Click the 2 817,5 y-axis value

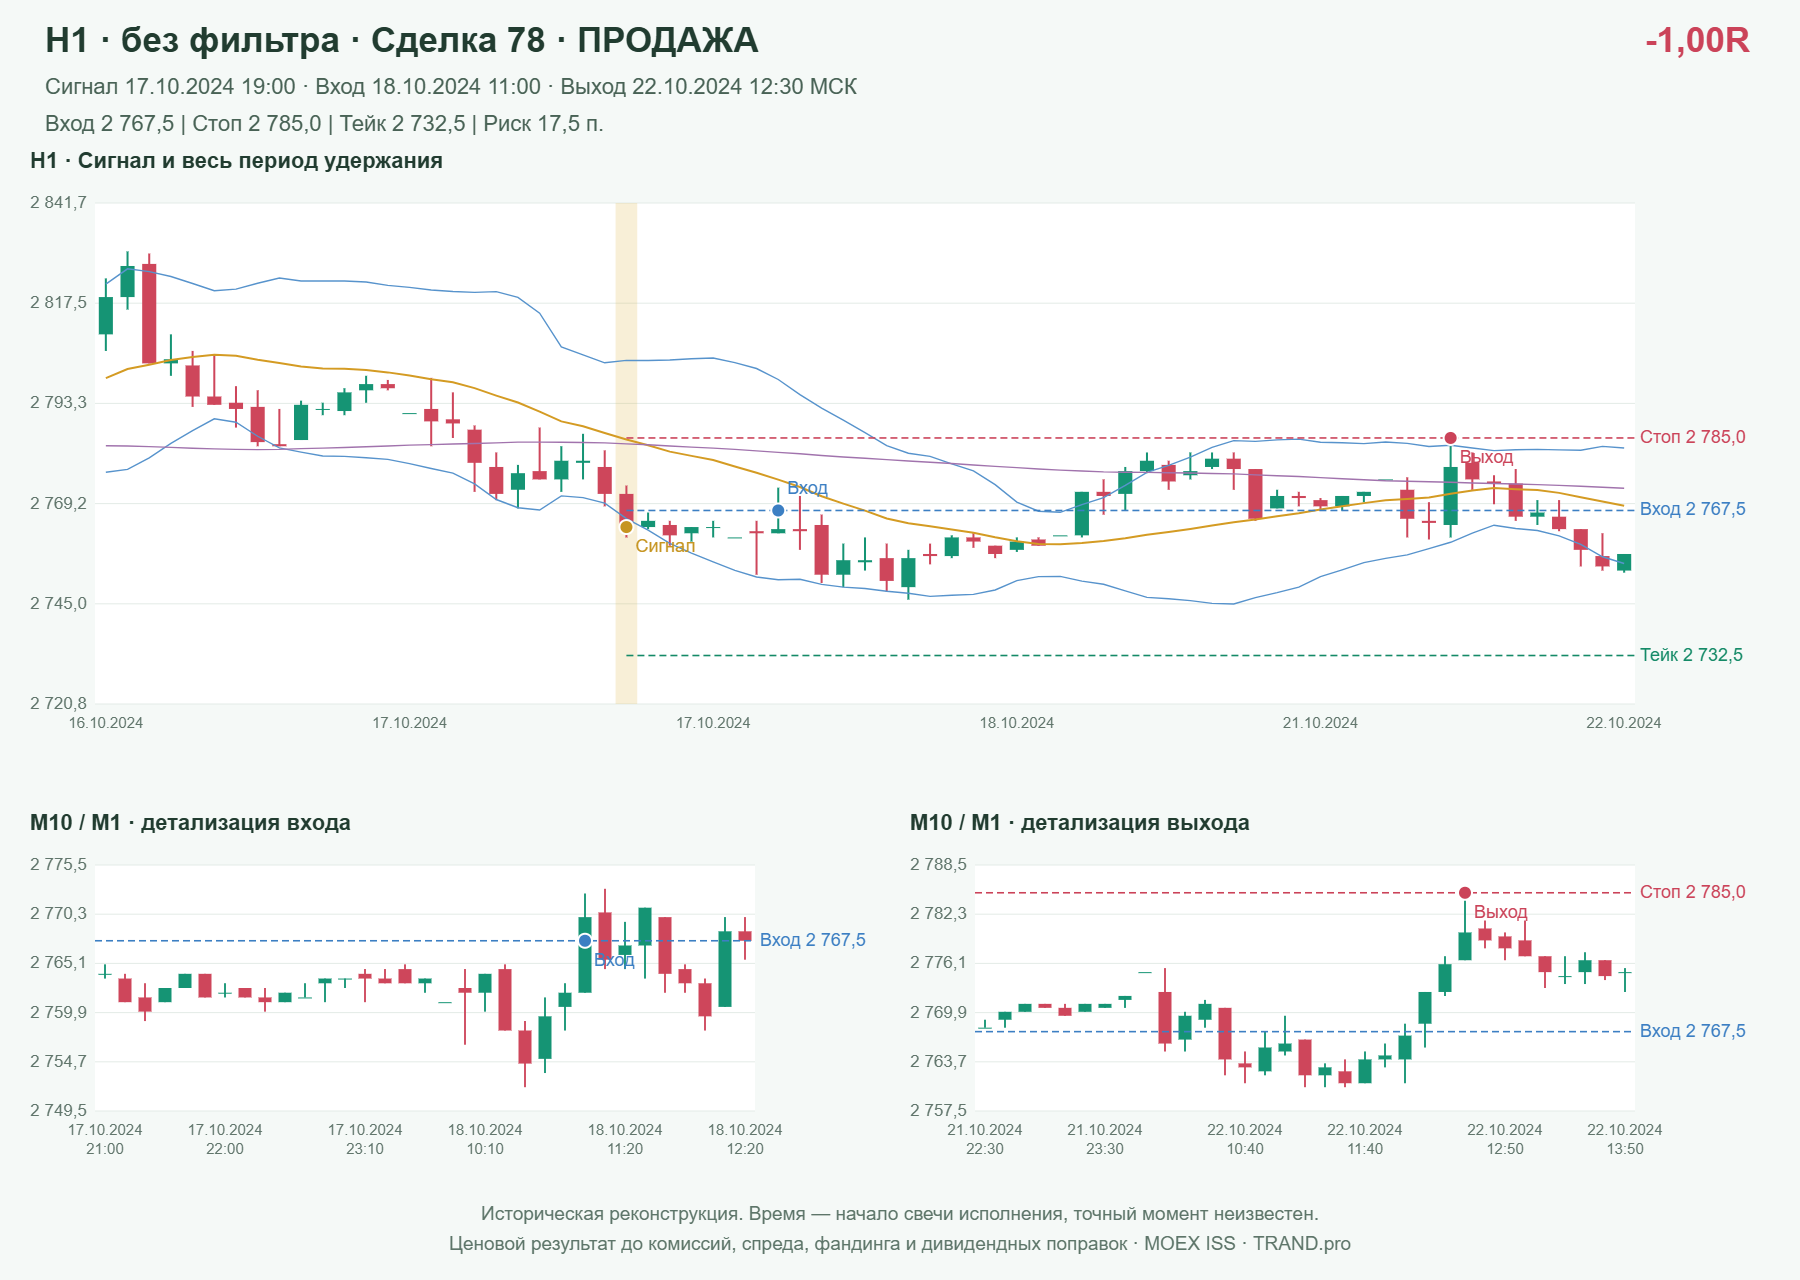pyautogui.click(x=58, y=302)
